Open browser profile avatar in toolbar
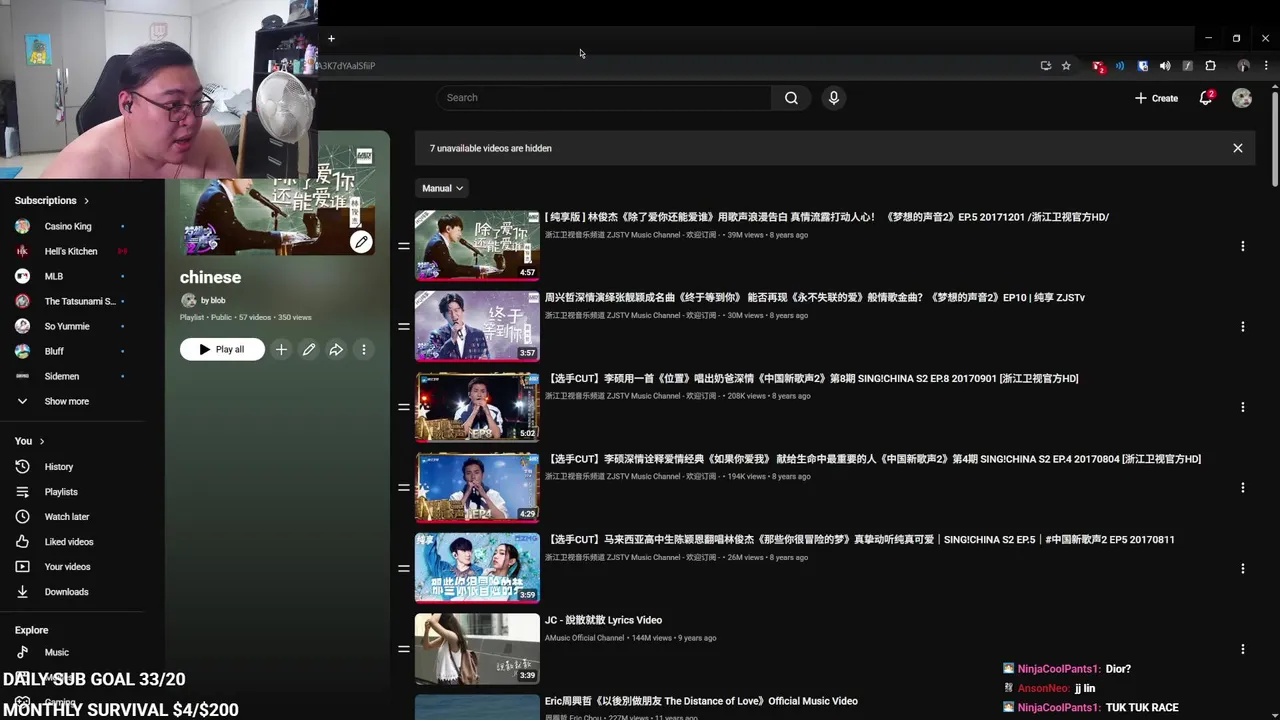This screenshot has width=1280, height=720. [x=1243, y=66]
